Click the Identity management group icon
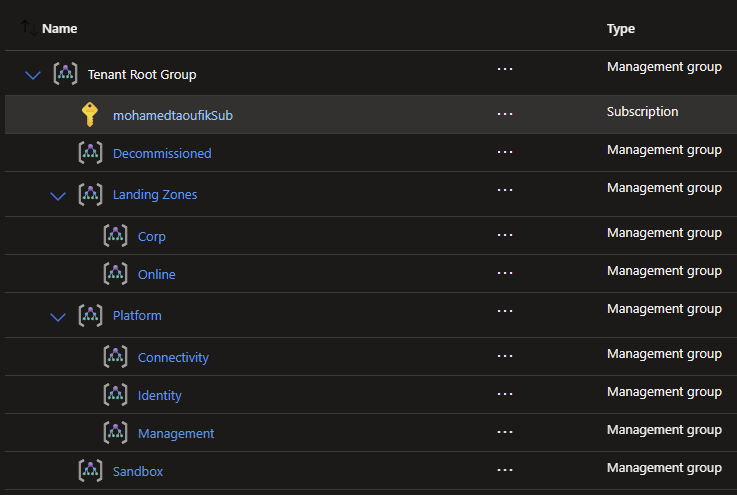 pyautogui.click(x=115, y=395)
